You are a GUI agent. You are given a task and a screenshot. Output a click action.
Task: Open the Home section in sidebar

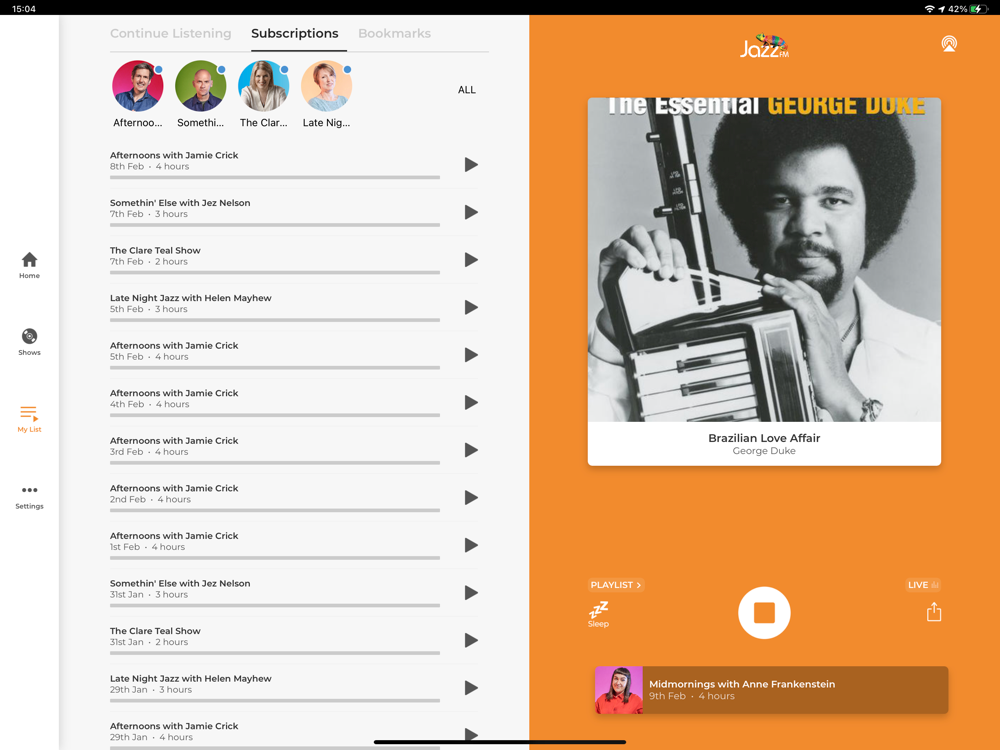(29, 265)
